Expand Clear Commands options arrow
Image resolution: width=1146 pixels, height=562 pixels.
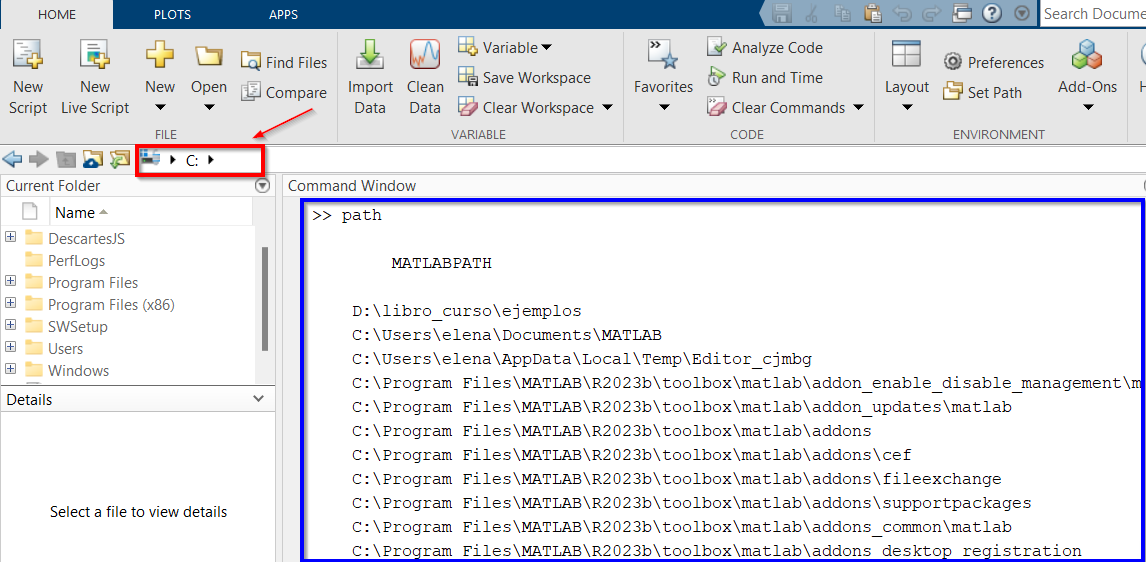858,107
